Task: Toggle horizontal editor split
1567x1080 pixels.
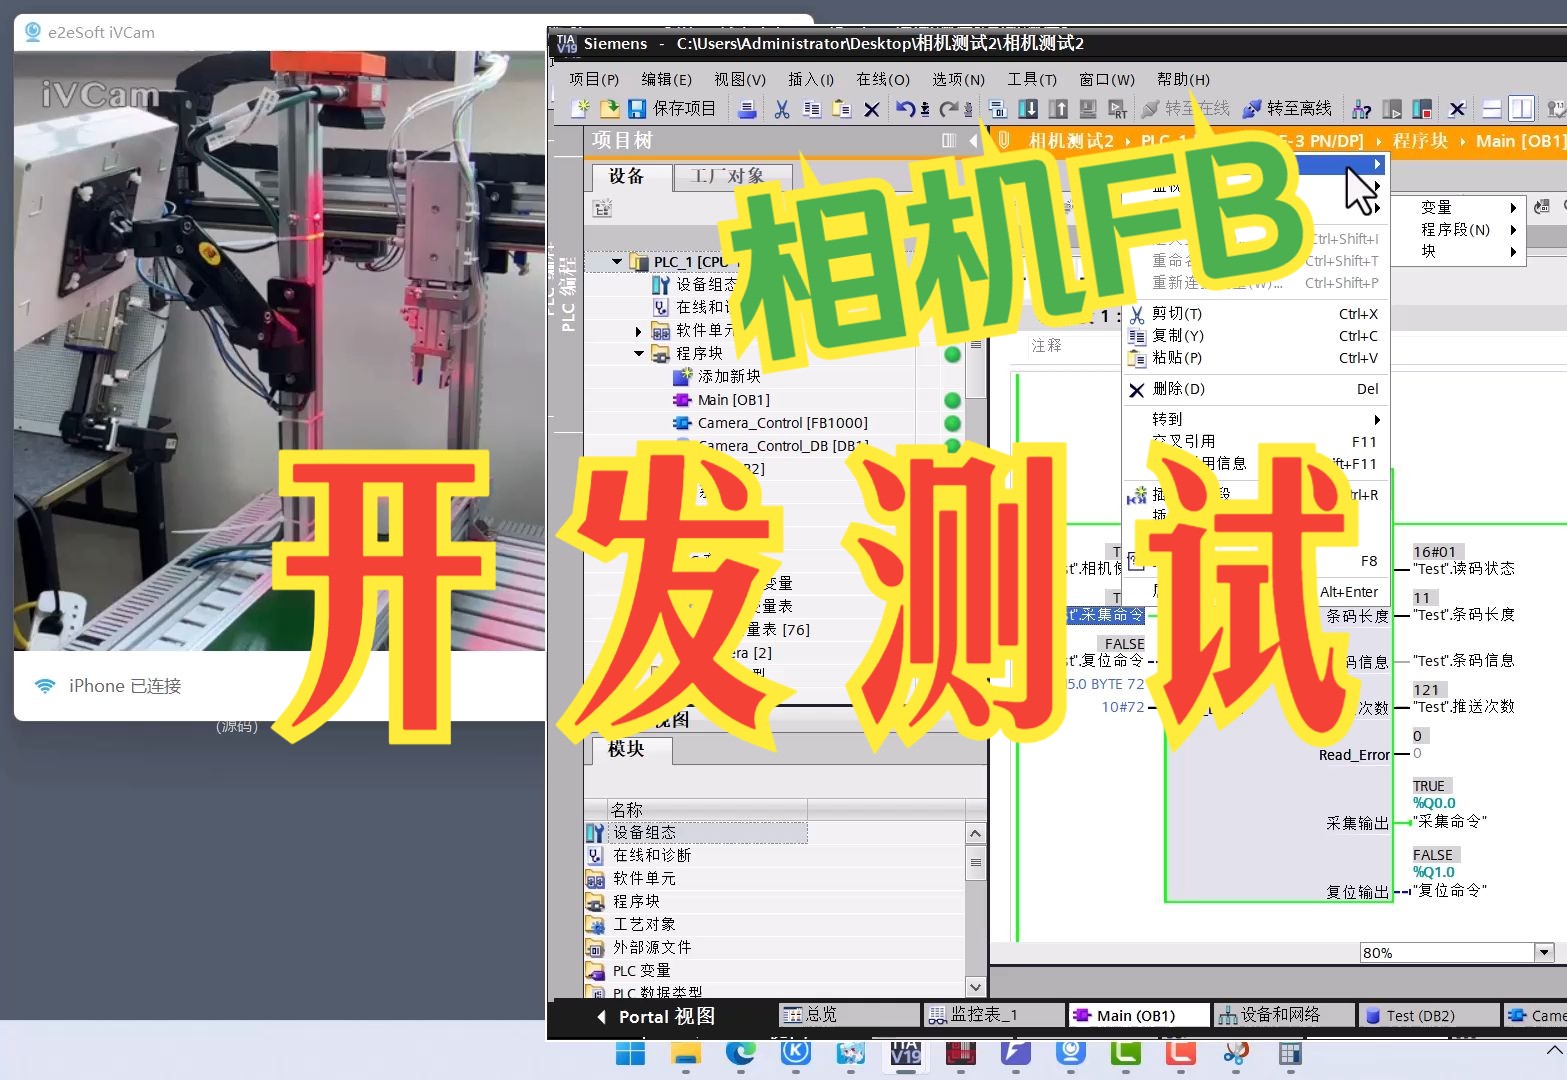Action: 1492,109
